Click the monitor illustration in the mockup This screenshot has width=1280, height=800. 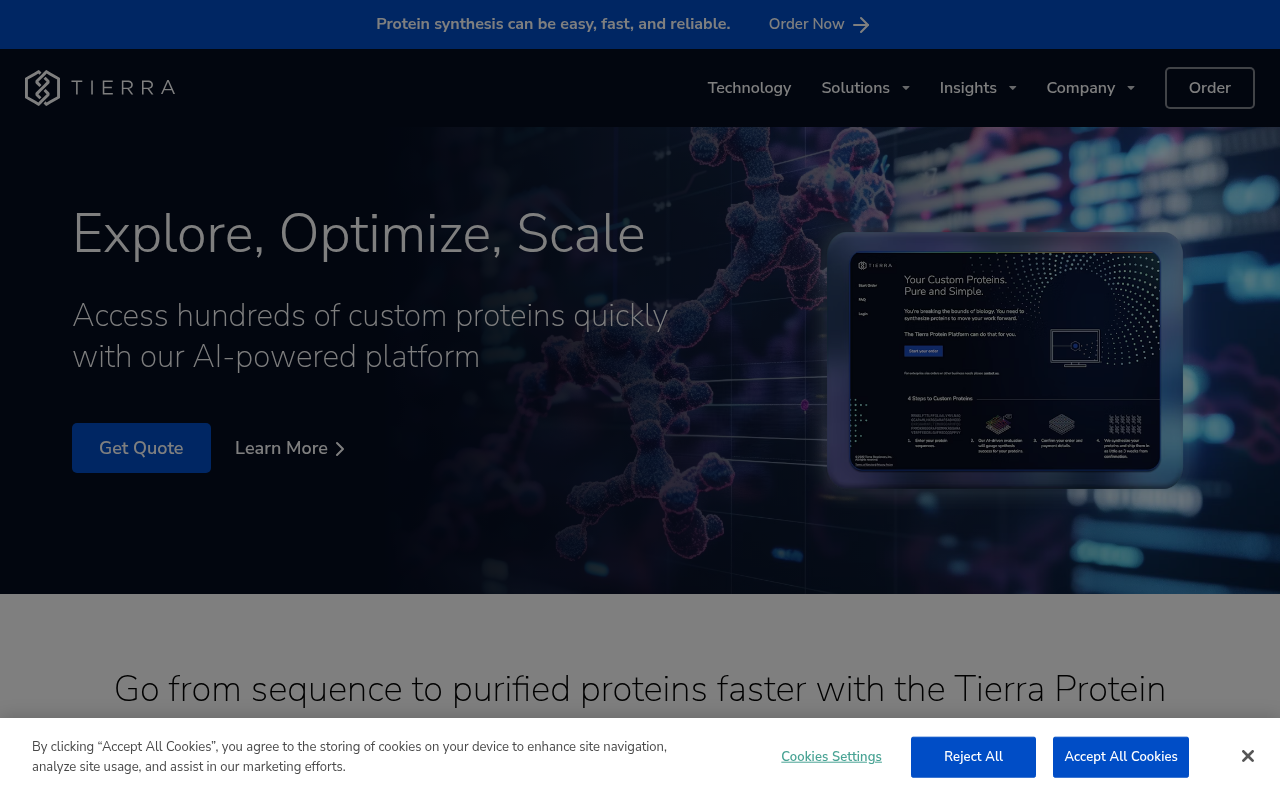(x=1075, y=347)
